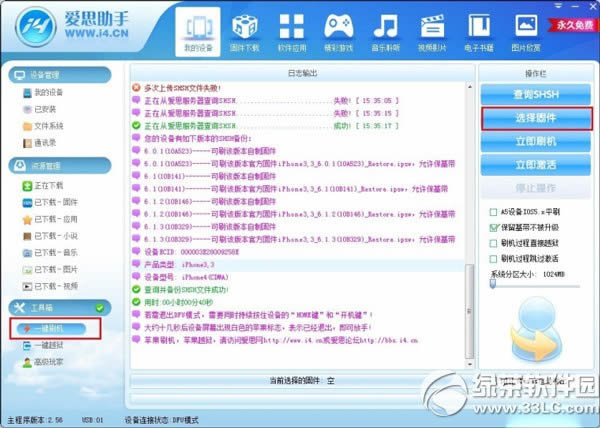
Task: Select the 6.1.3(10B329) 自制固件 row
Action: (x=298, y=227)
